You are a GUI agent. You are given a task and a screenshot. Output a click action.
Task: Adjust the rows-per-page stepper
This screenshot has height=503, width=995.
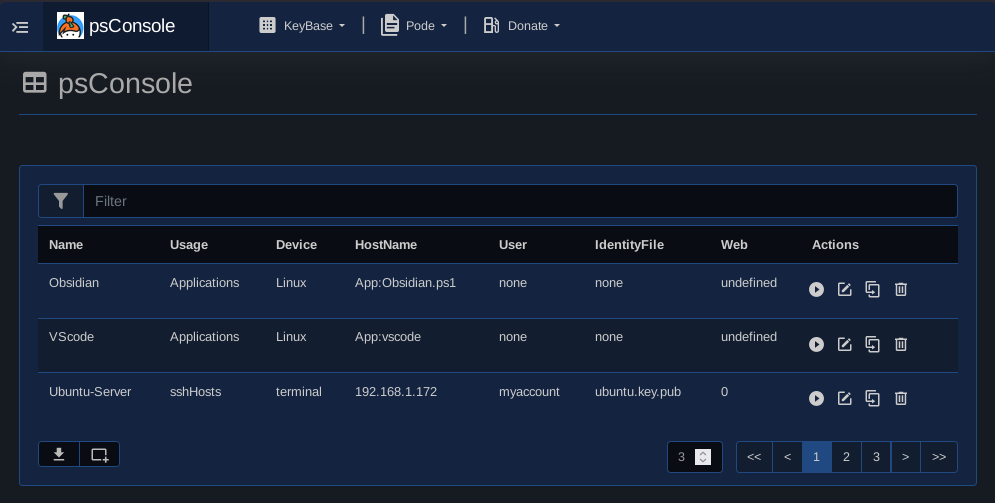click(703, 457)
